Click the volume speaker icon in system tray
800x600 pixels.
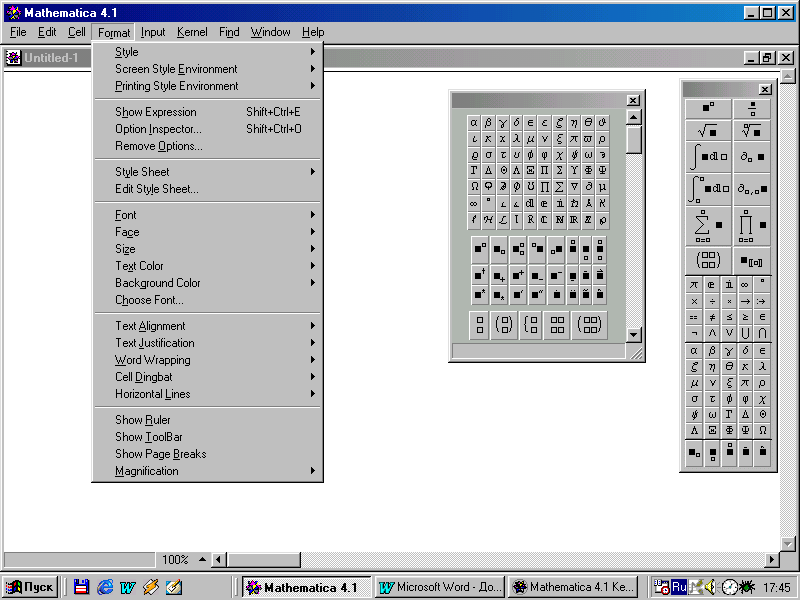click(x=710, y=587)
